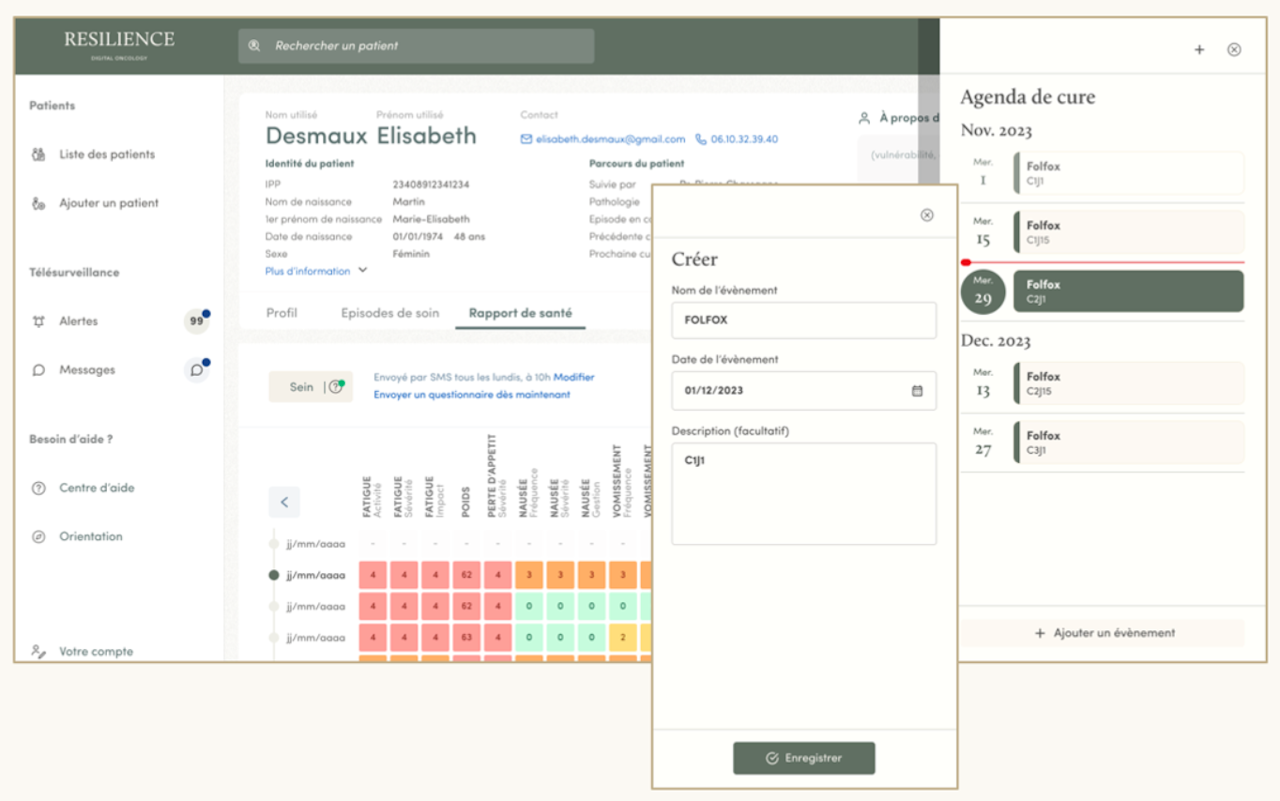Expand Plus d'information patient details
This screenshot has height=801, width=1280.
click(316, 271)
